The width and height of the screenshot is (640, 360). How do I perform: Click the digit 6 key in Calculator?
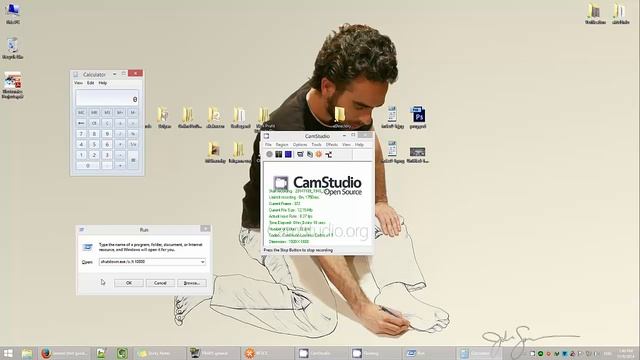107,144
